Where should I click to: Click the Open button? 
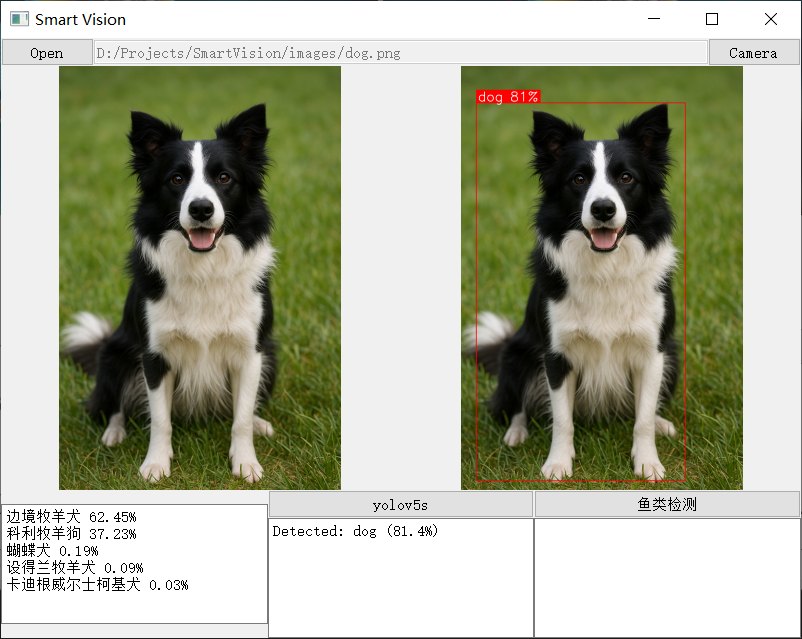tap(47, 53)
